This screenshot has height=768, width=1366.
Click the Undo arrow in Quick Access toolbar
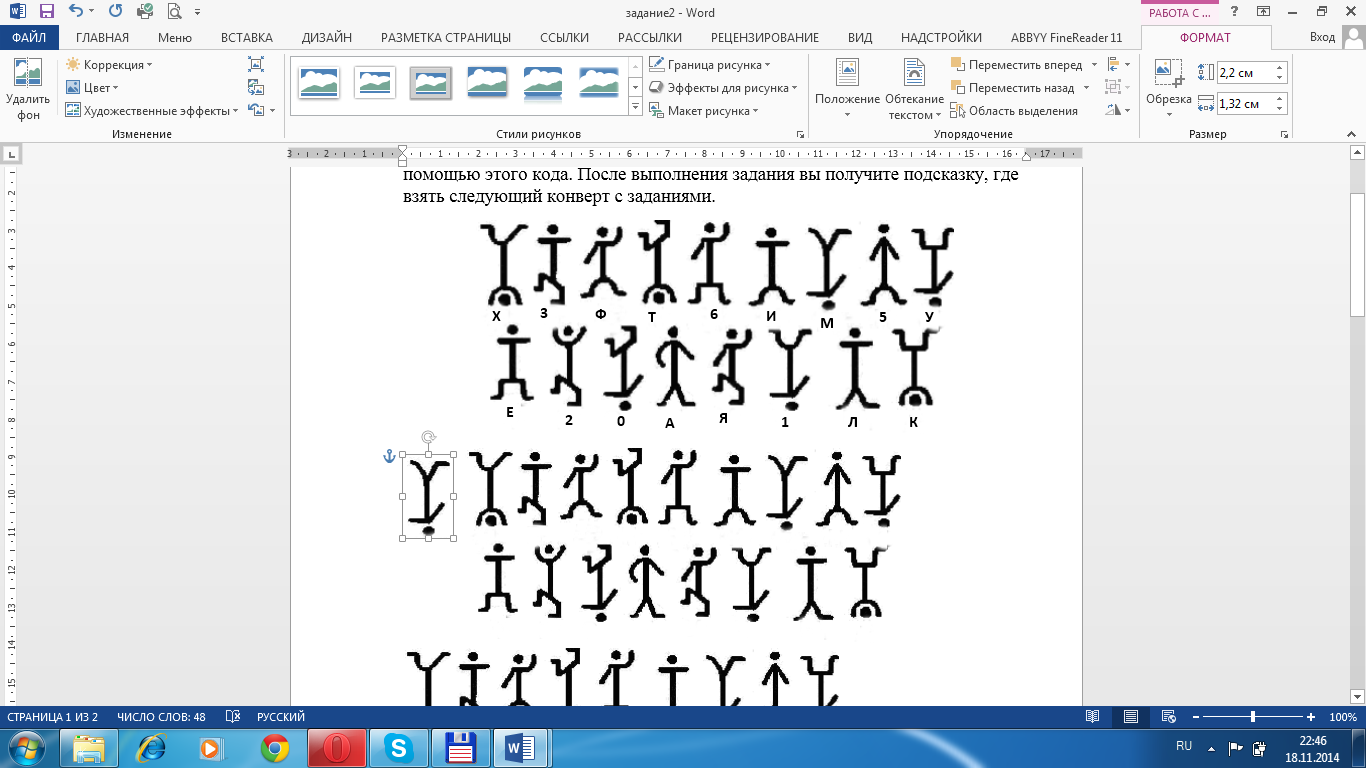point(76,12)
